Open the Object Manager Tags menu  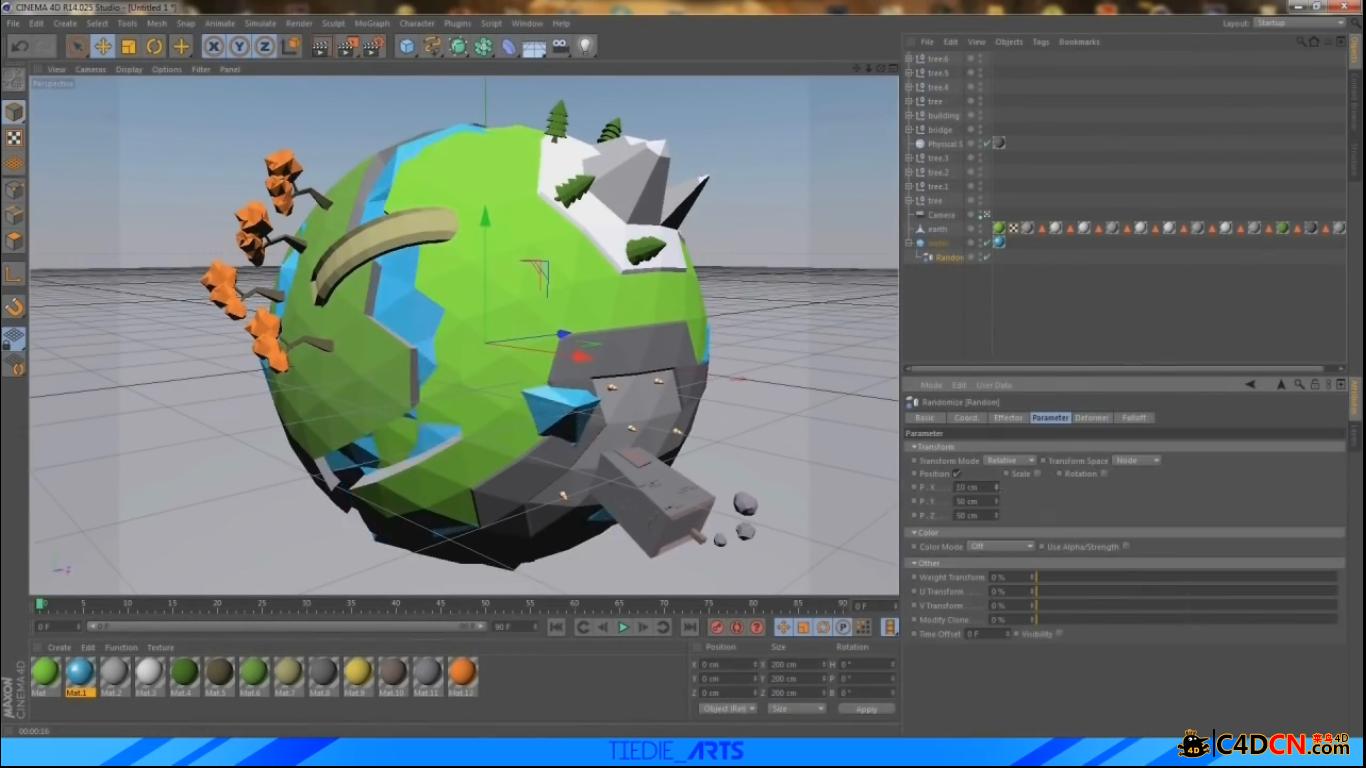coord(1041,42)
